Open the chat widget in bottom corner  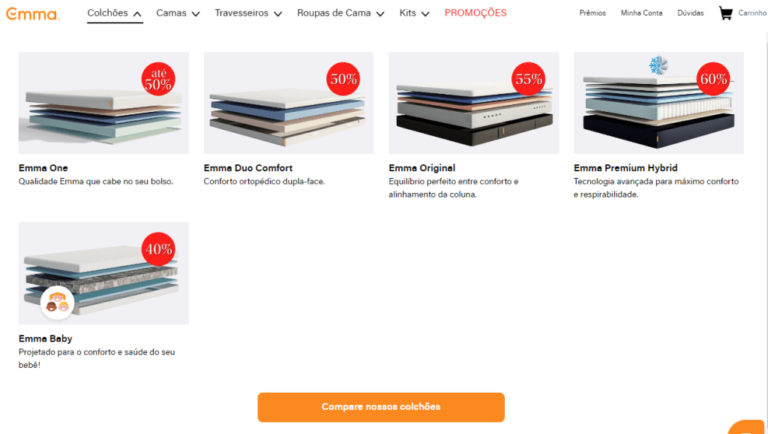point(749,428)
